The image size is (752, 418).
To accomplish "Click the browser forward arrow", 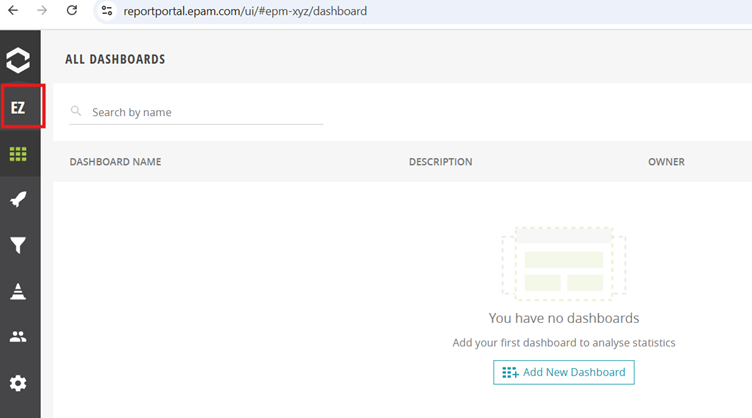I will (x=42, y=10).
